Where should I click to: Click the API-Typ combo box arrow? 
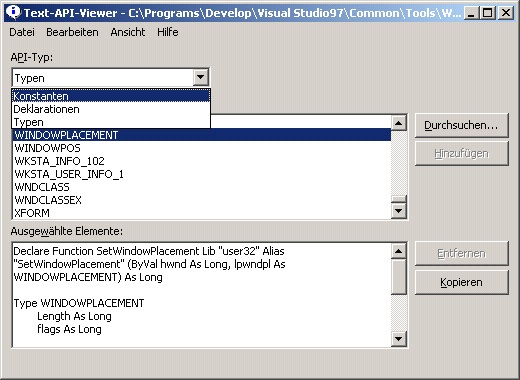pos(200,77)
